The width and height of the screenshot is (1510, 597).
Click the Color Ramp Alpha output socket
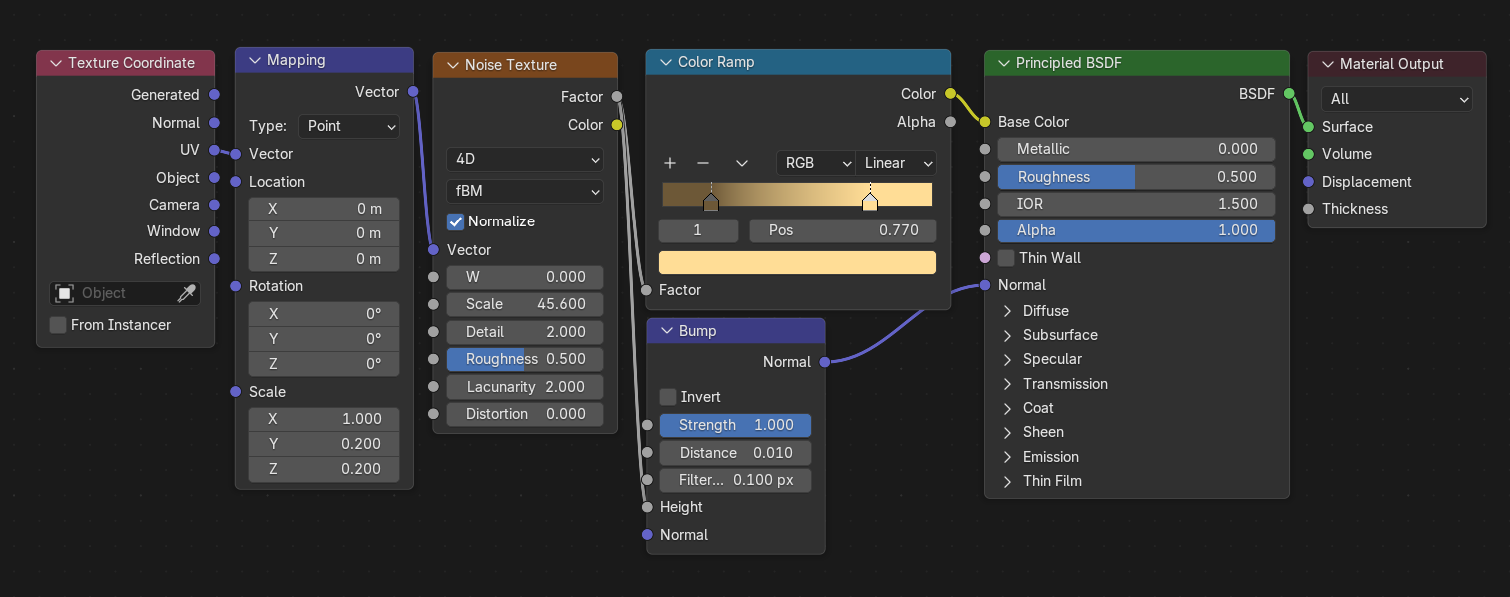coord(950,122)
